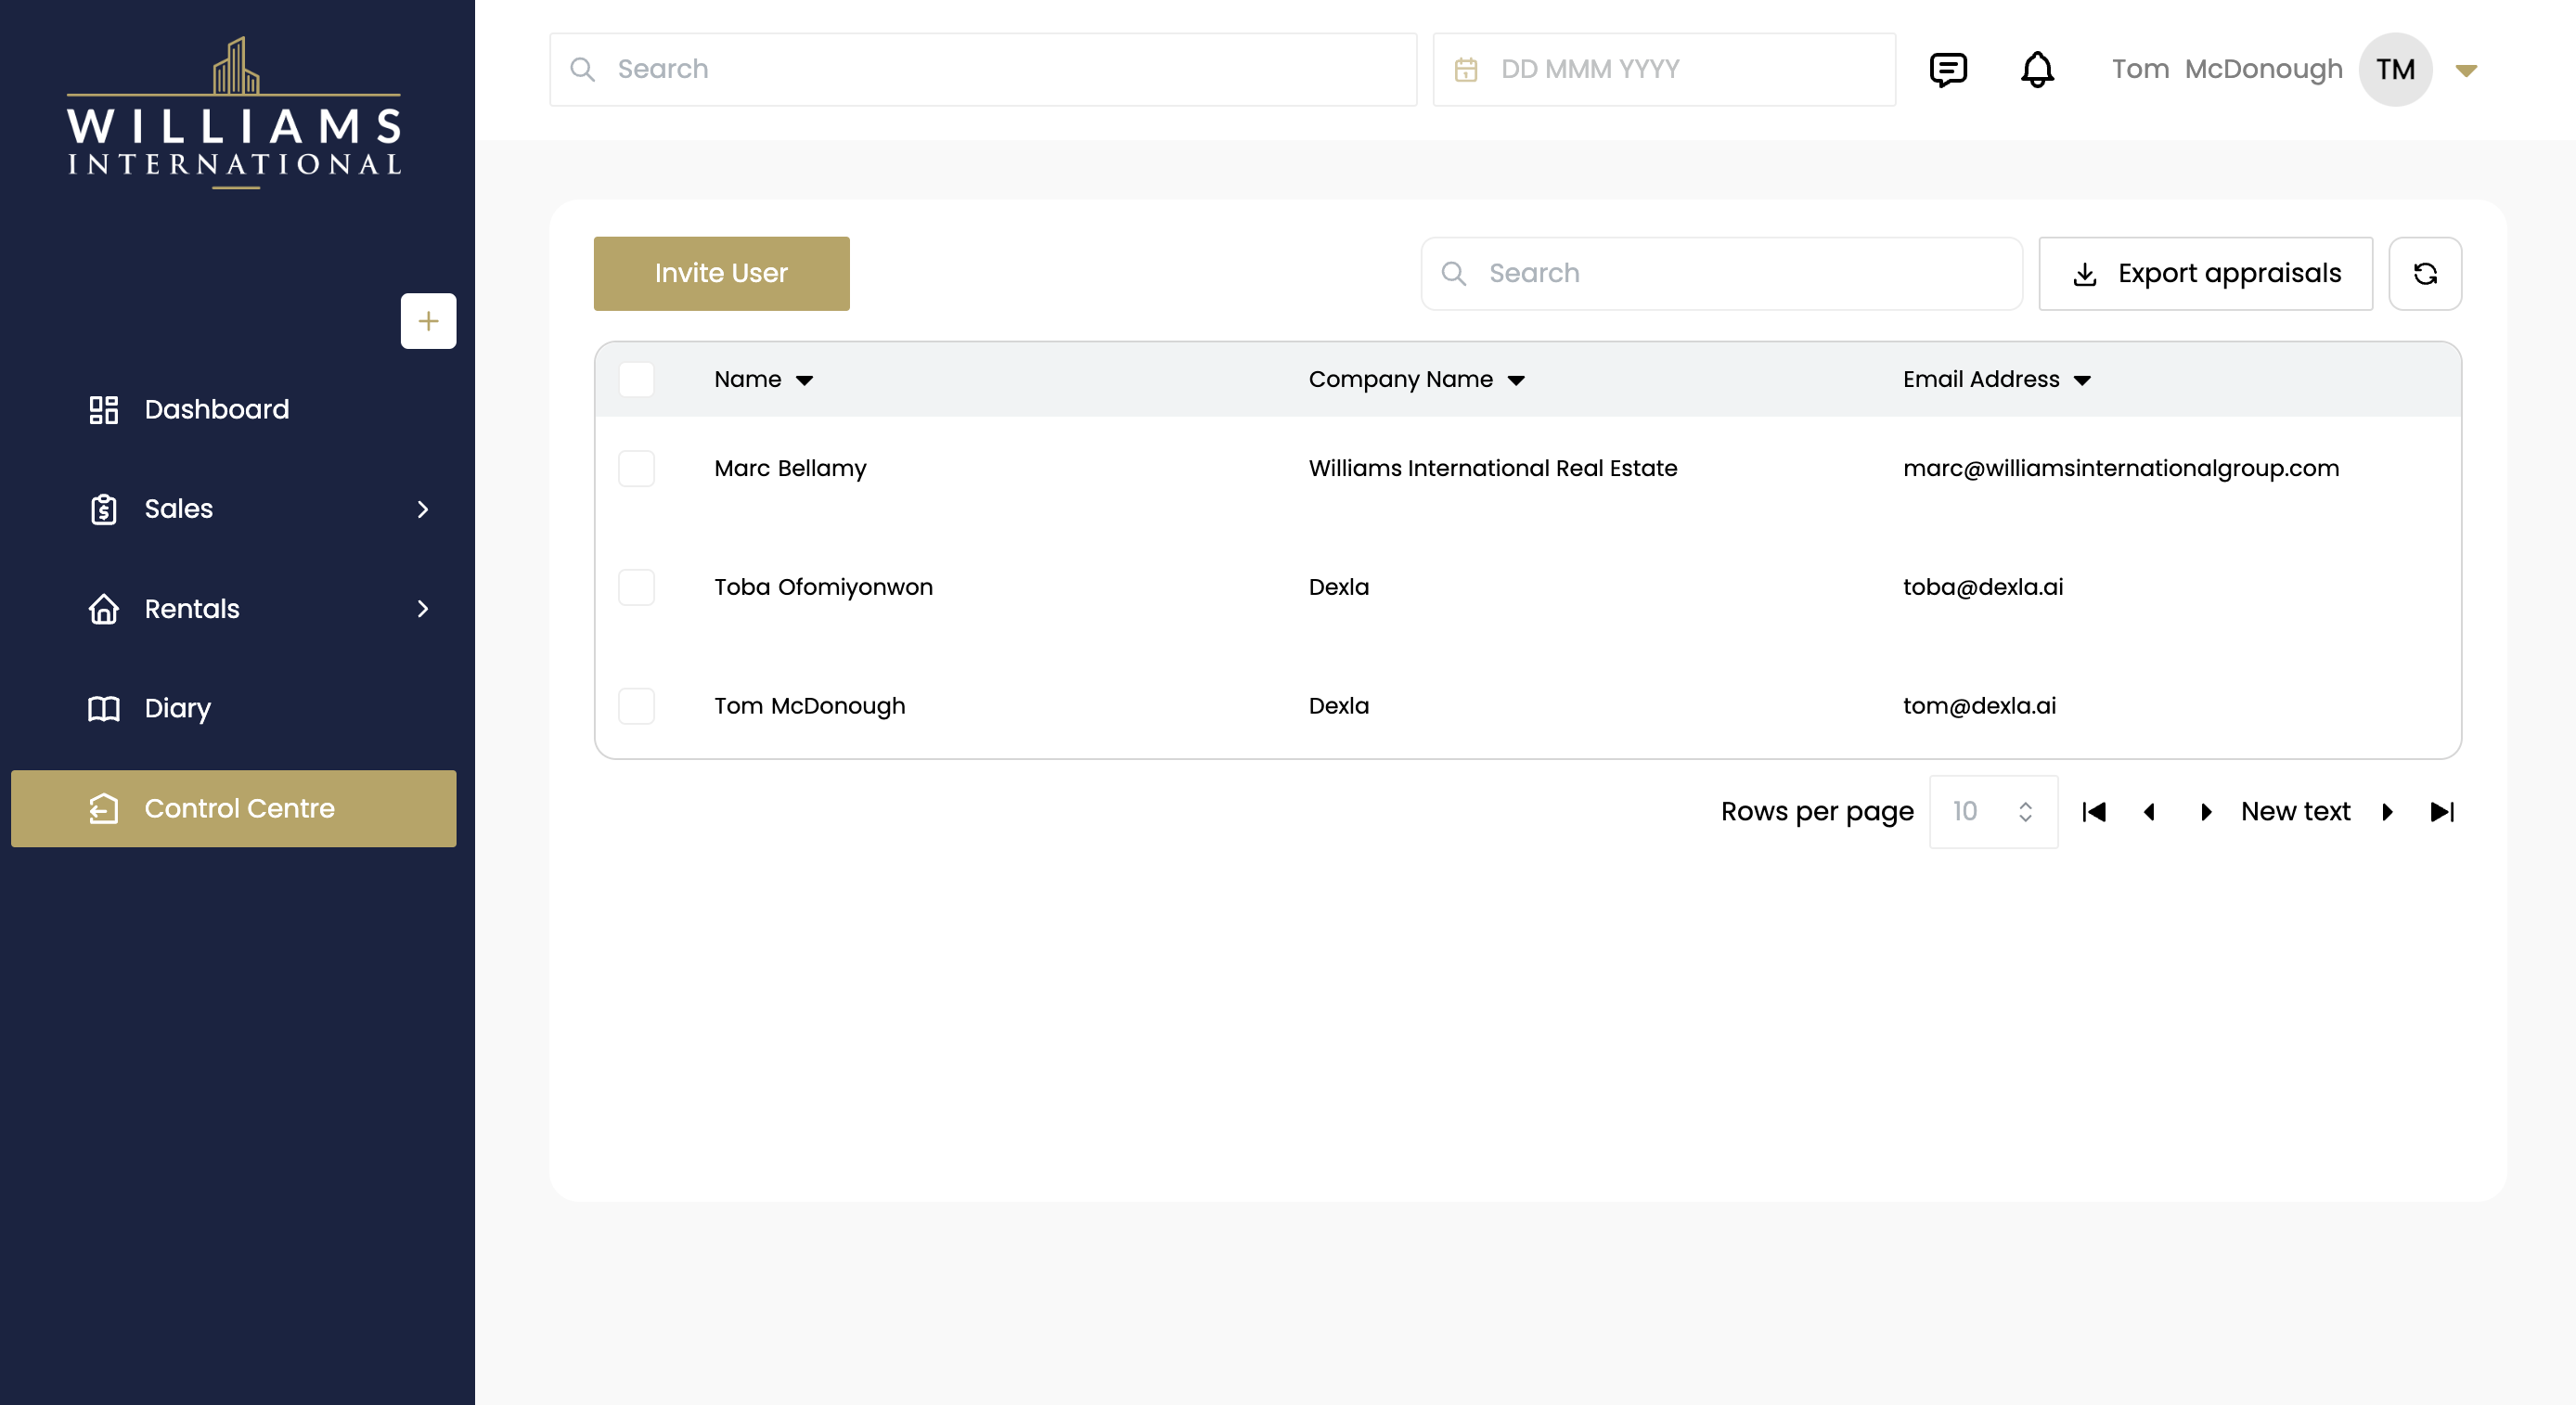Click the plus add button in sidebar

pos(428,321)
